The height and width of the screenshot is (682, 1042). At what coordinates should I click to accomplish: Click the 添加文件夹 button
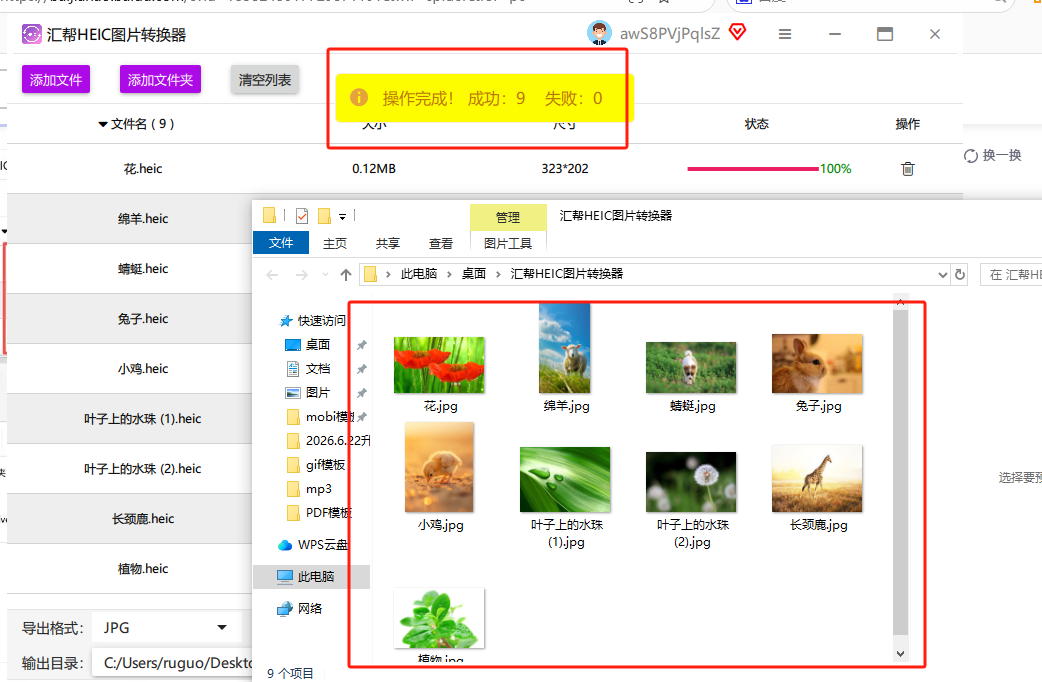pos(160,80)
